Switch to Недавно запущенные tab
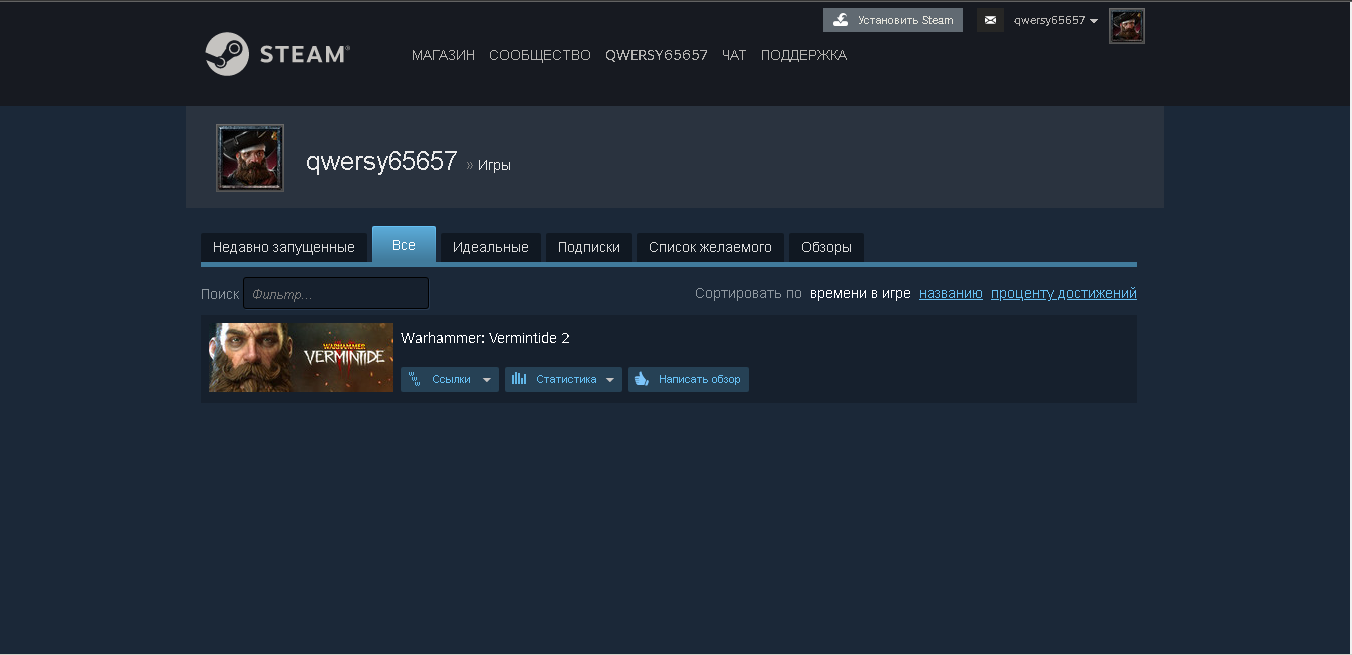Screen dimensions: 1352x655 click(x=284, y=247)
